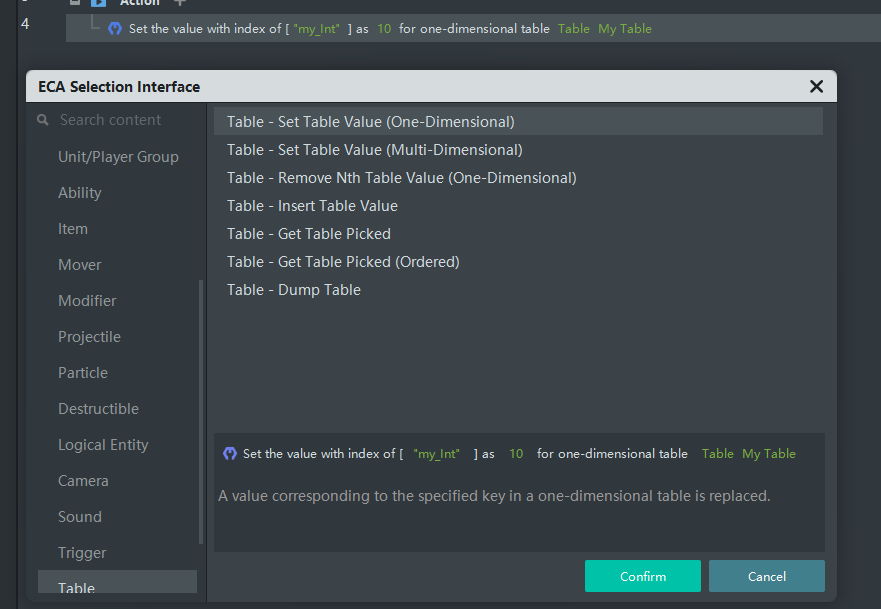Click the Confirm button

tap(643, 576)
